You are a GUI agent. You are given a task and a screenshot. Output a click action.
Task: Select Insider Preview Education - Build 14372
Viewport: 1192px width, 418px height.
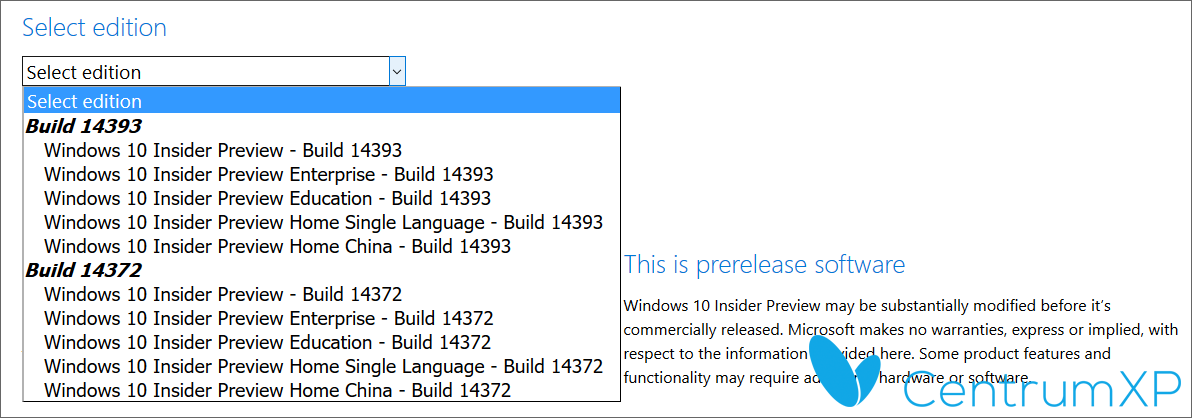322,343
